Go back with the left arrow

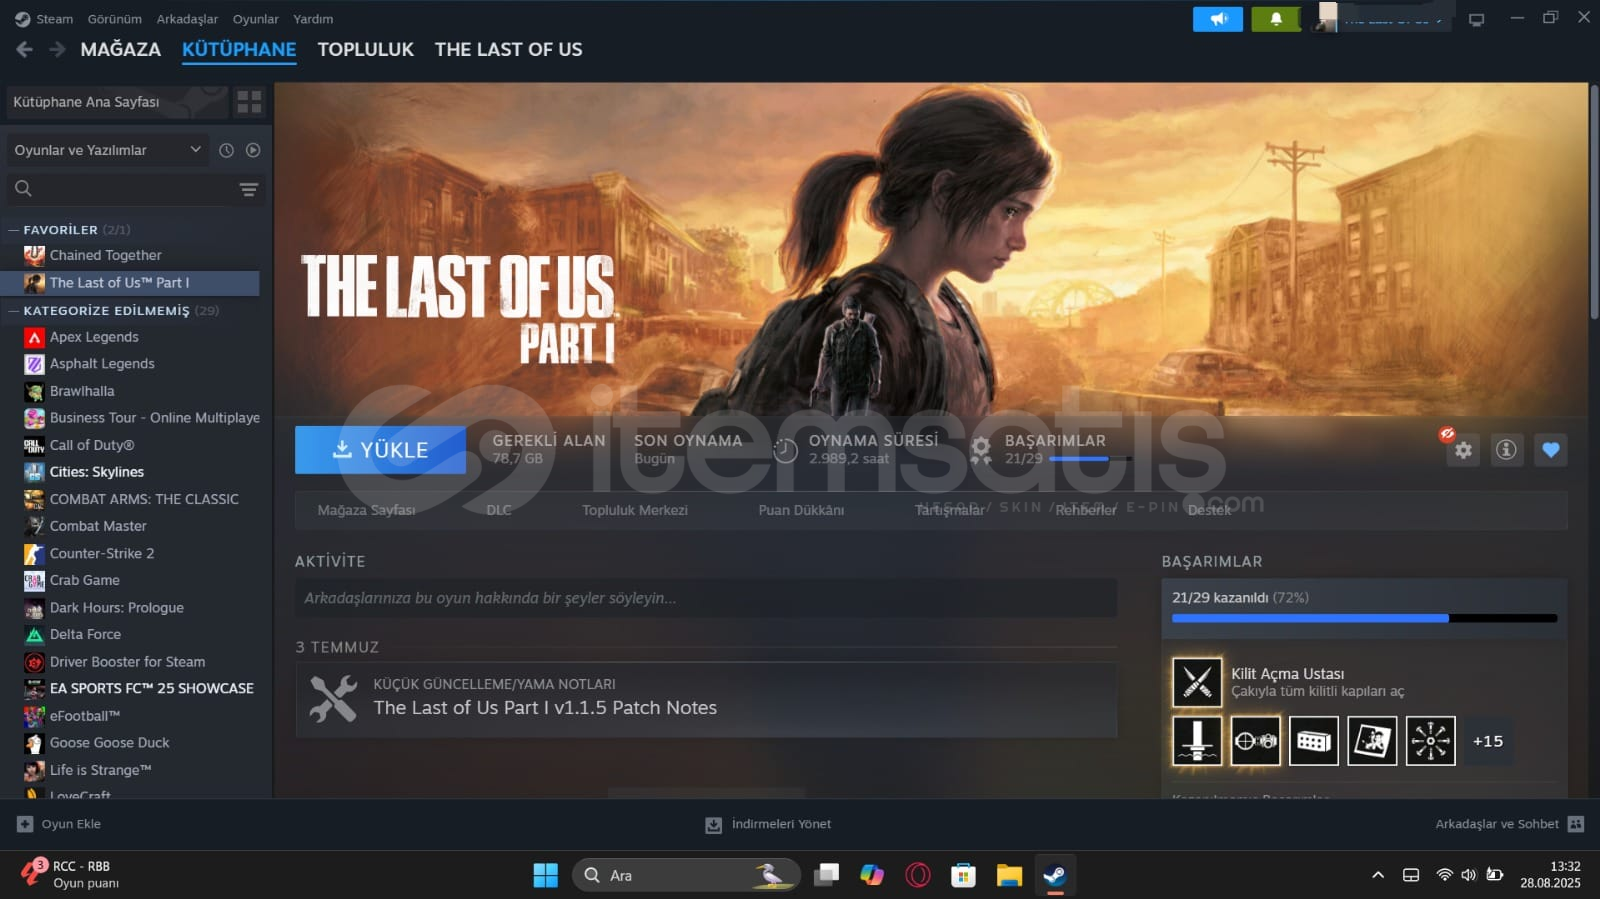click(25, 49)
